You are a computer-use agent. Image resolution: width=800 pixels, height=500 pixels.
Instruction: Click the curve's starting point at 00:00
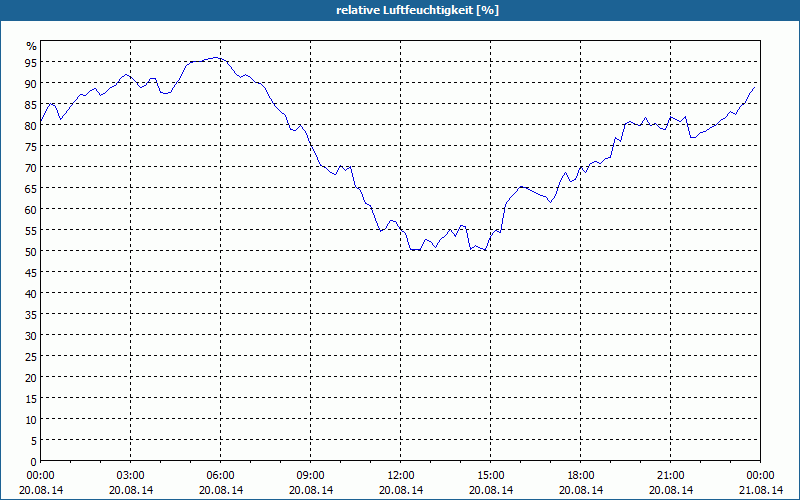pos(41,121)
